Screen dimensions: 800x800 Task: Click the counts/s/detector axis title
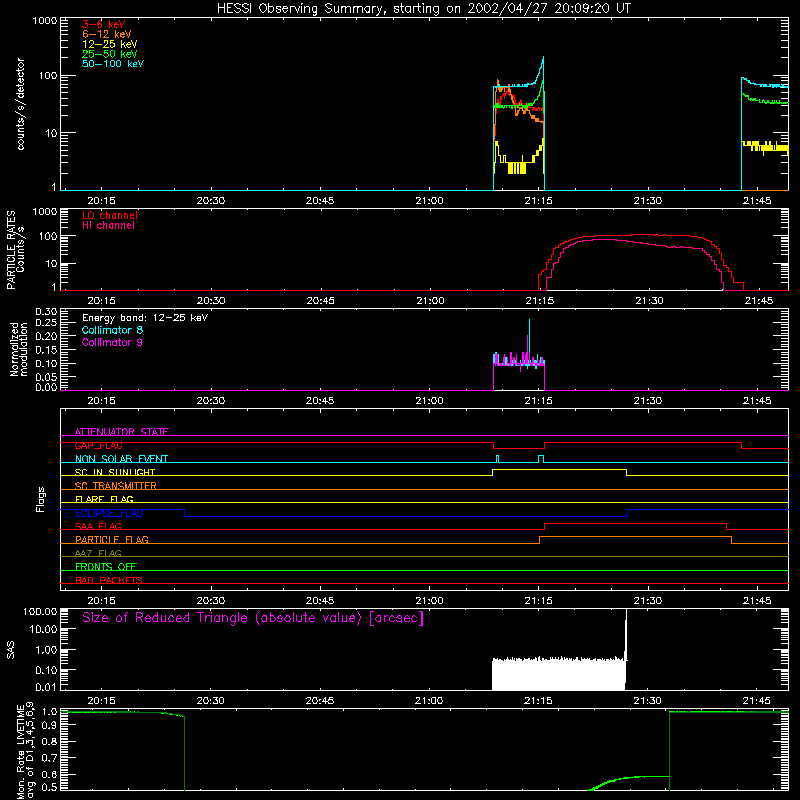21,104
